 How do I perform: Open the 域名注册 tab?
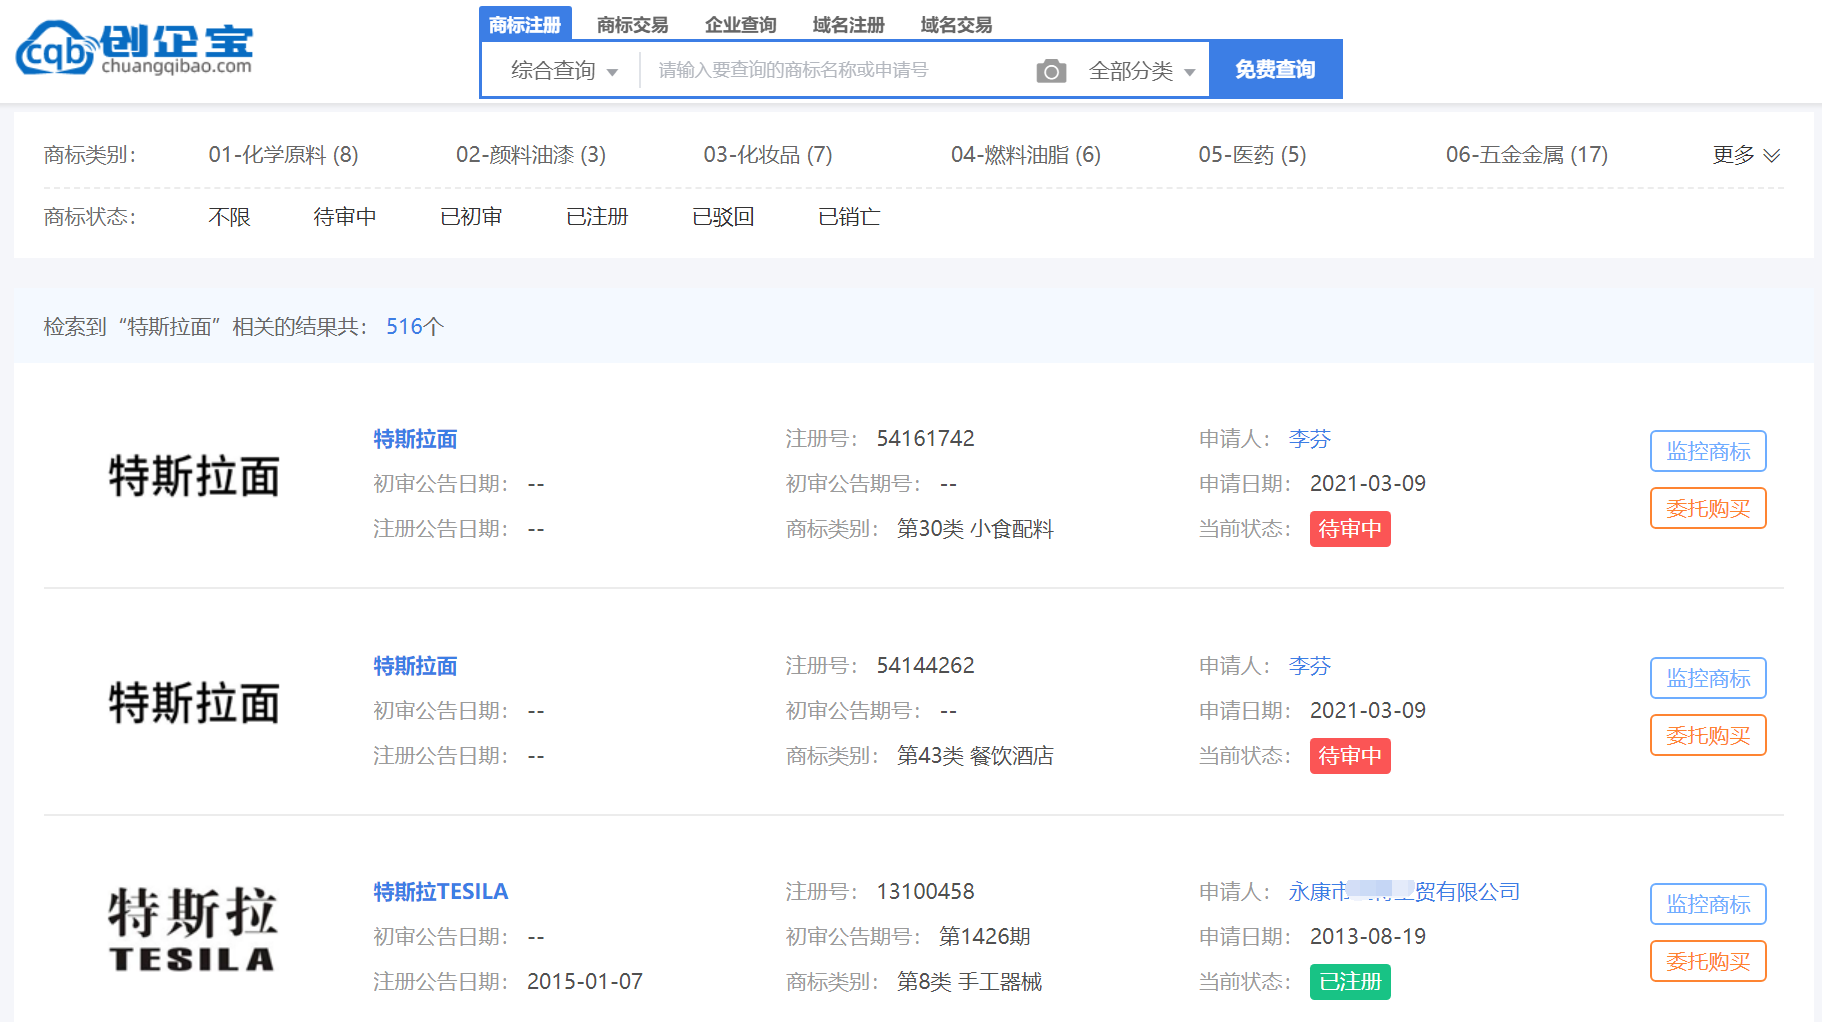click(x=848, y=25)
